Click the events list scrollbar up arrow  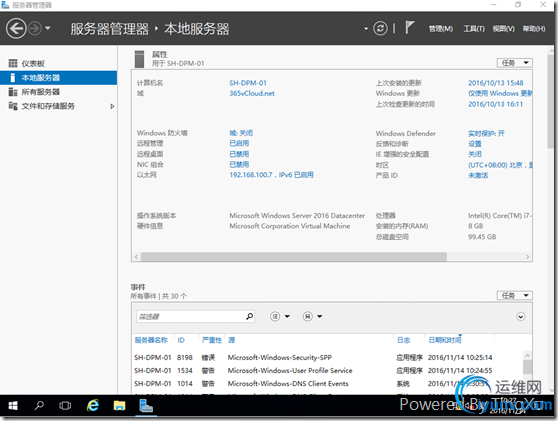pos(527,356)
